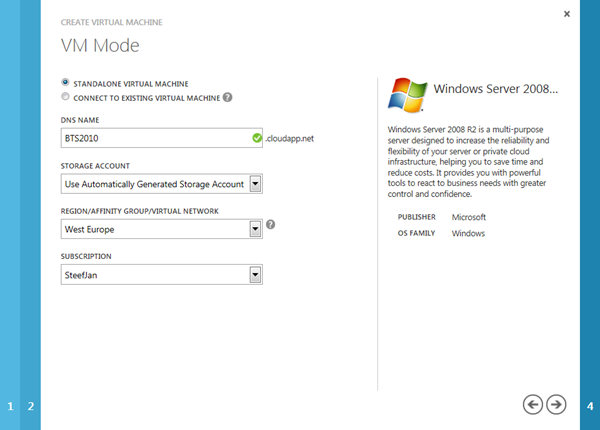
Task: Click the next arrow wizard button
Action: tap(557, 404)
